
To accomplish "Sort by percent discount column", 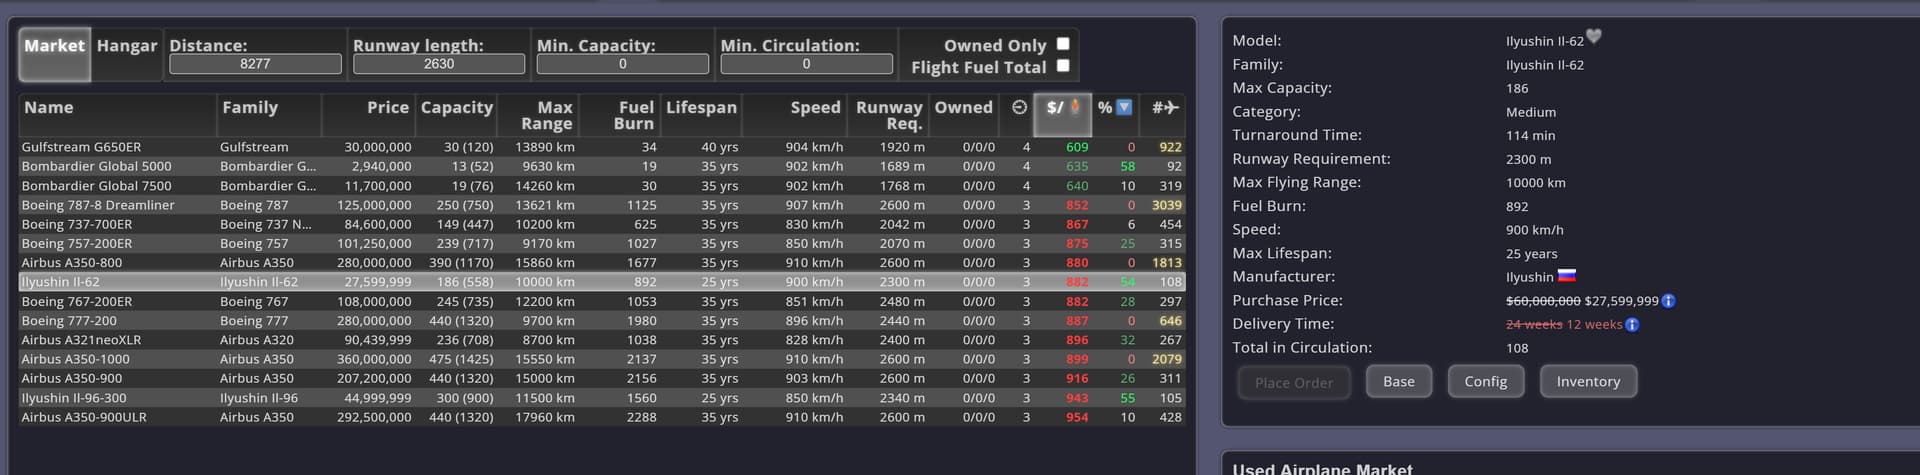I will coord(1114,115).
